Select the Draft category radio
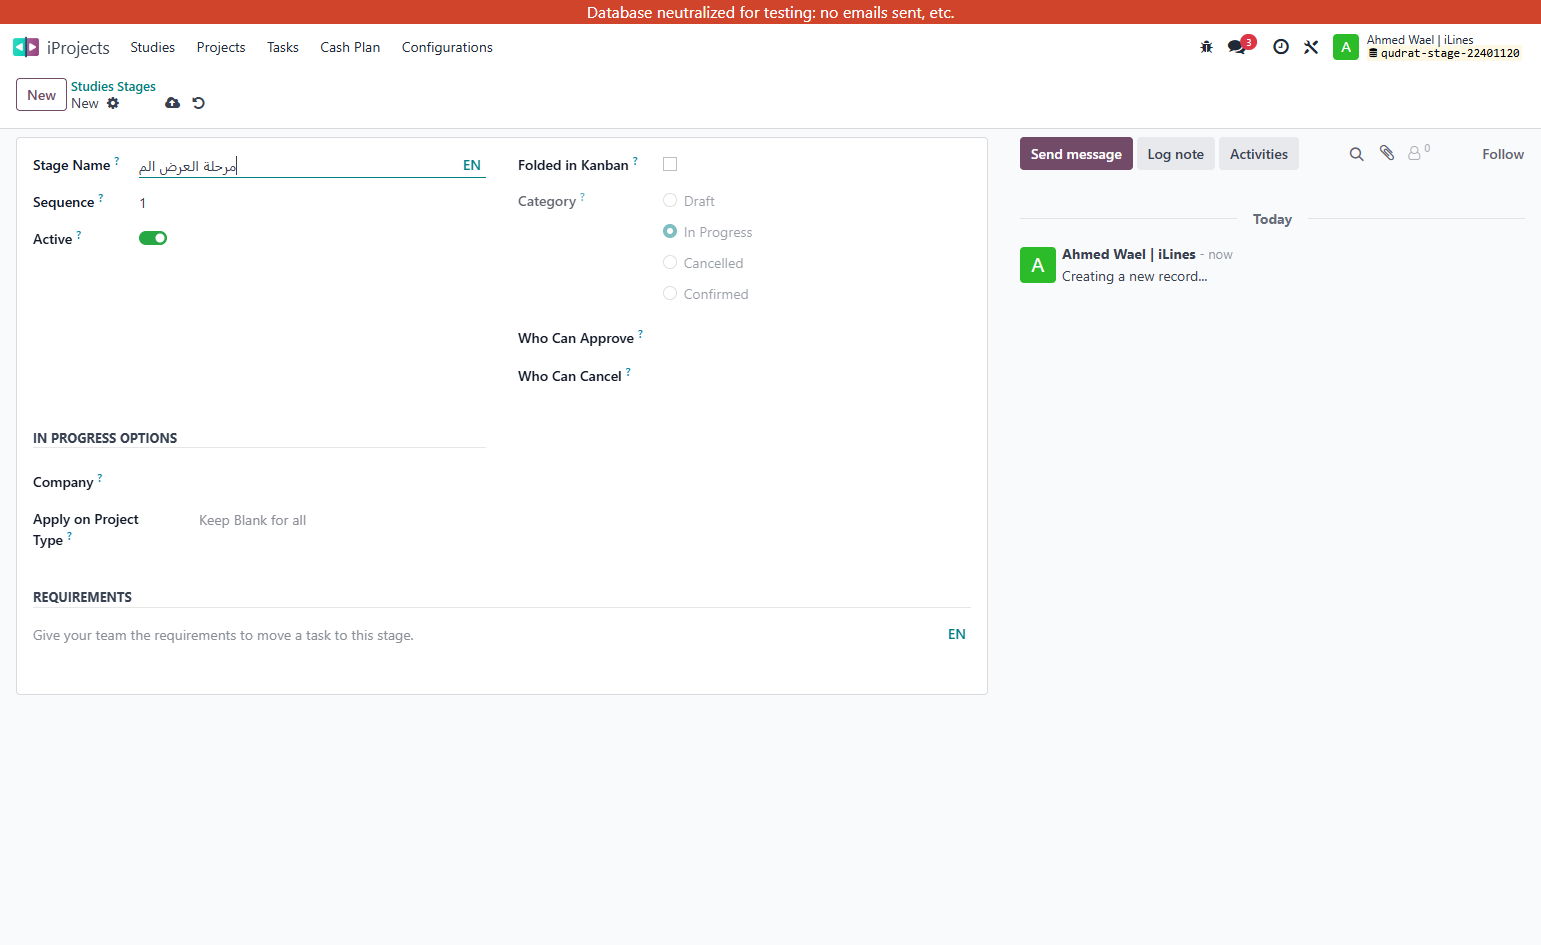1541x945 pixels. (x=670, y=200)
